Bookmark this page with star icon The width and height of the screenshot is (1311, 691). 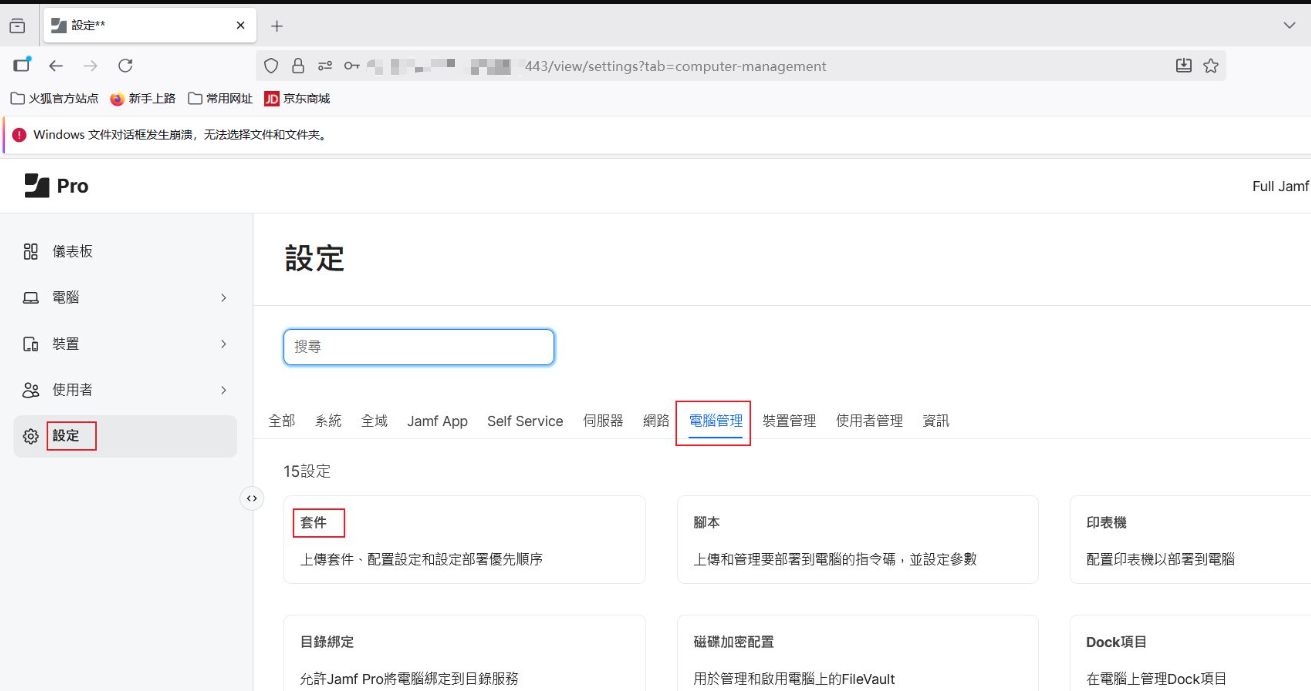pyautogui.click(x=1211, y=66)
